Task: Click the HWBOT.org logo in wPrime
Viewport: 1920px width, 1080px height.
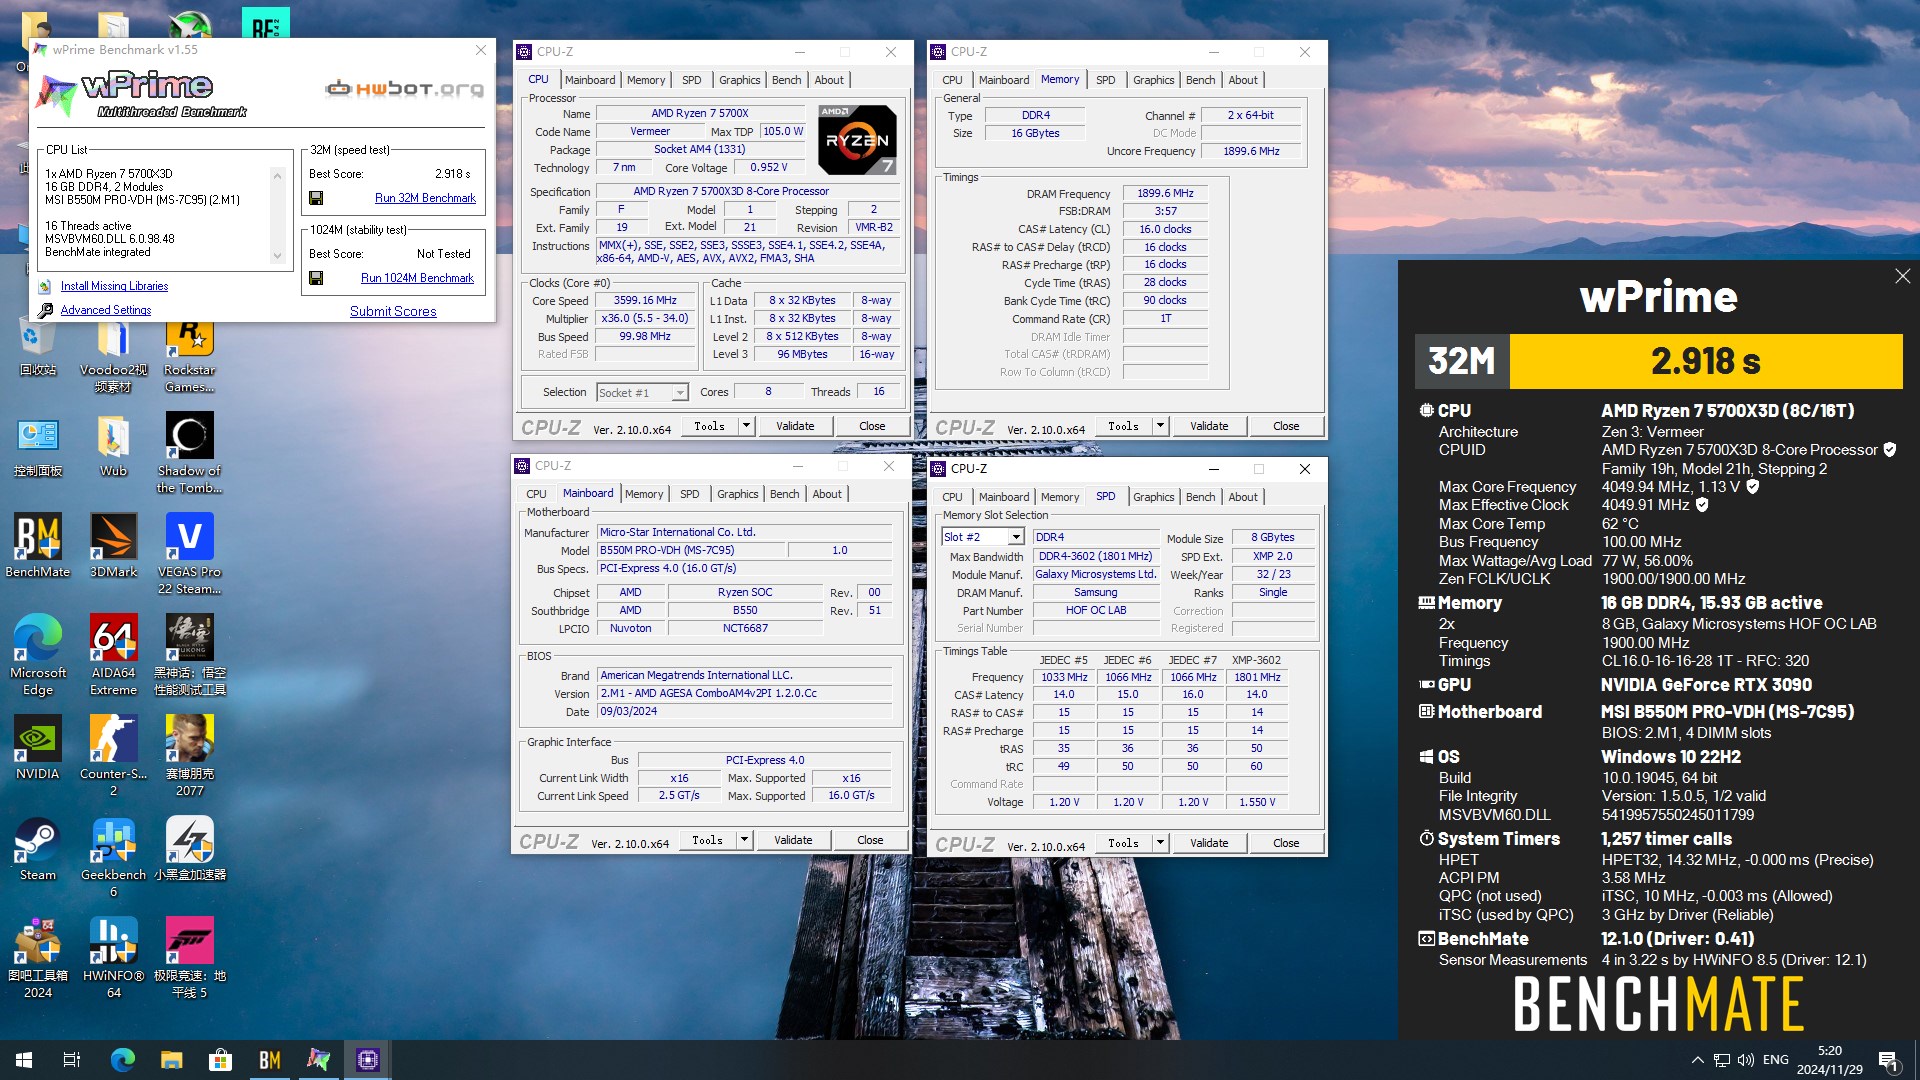Action: click(404, 89)
